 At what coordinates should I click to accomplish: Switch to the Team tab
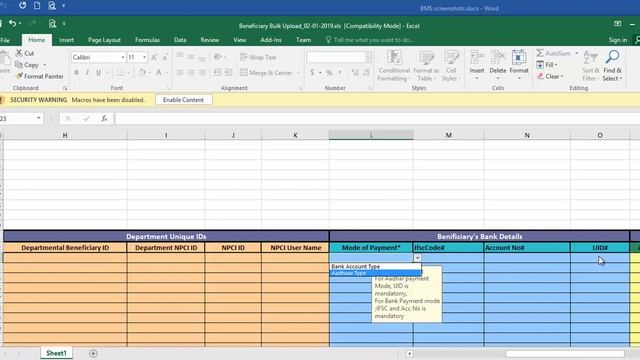click(303, 40)
